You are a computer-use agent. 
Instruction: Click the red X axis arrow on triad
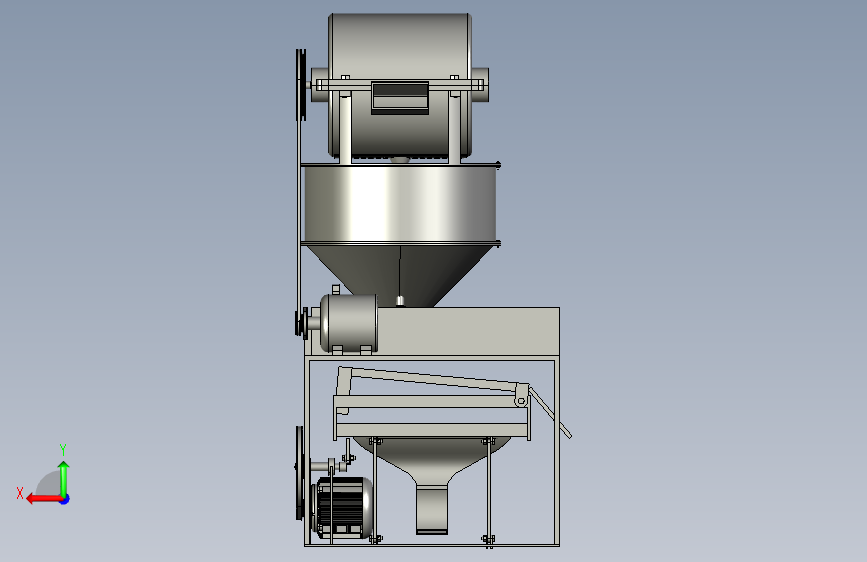tap(44, 499)
